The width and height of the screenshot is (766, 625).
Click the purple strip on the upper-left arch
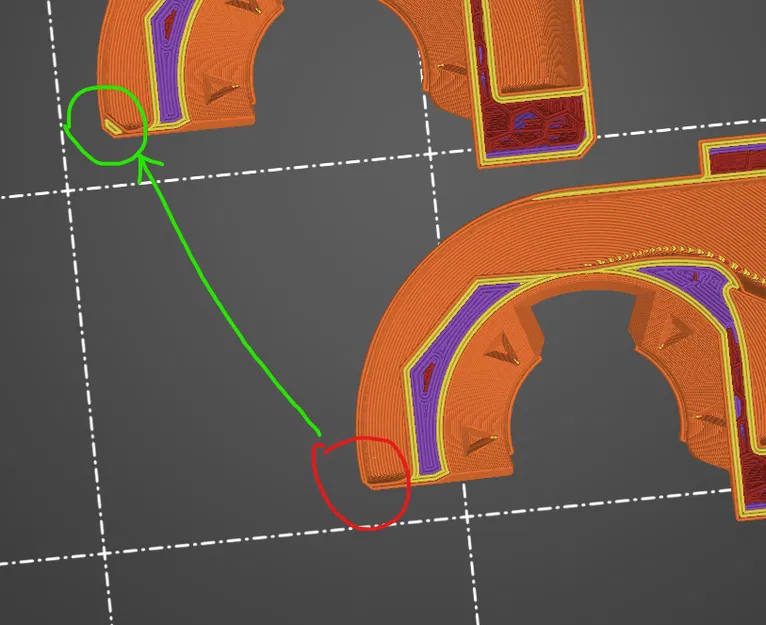tap(169, 61)
